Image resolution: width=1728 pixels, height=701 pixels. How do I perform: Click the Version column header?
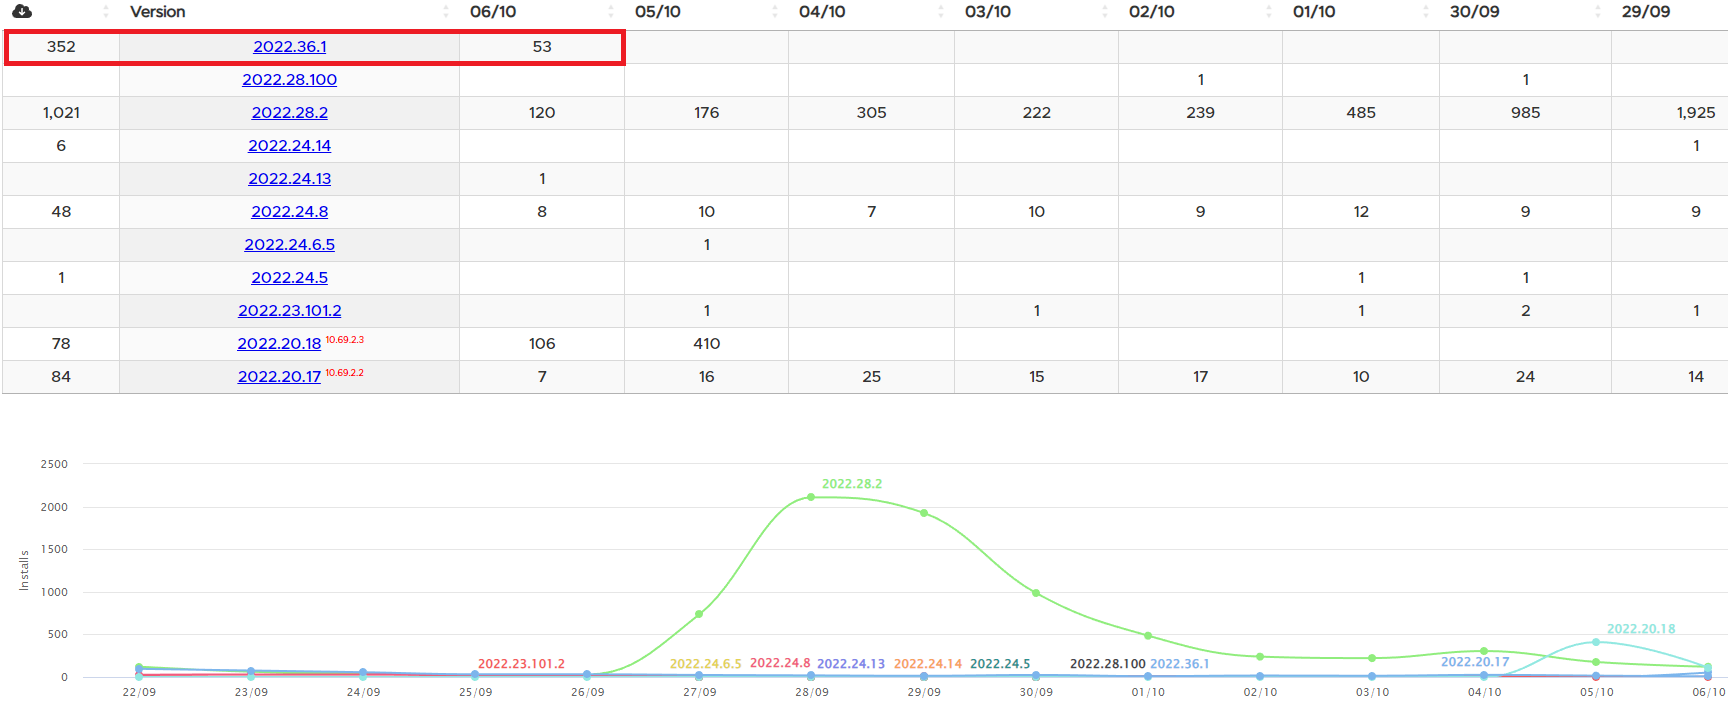[x=158, y=12]
